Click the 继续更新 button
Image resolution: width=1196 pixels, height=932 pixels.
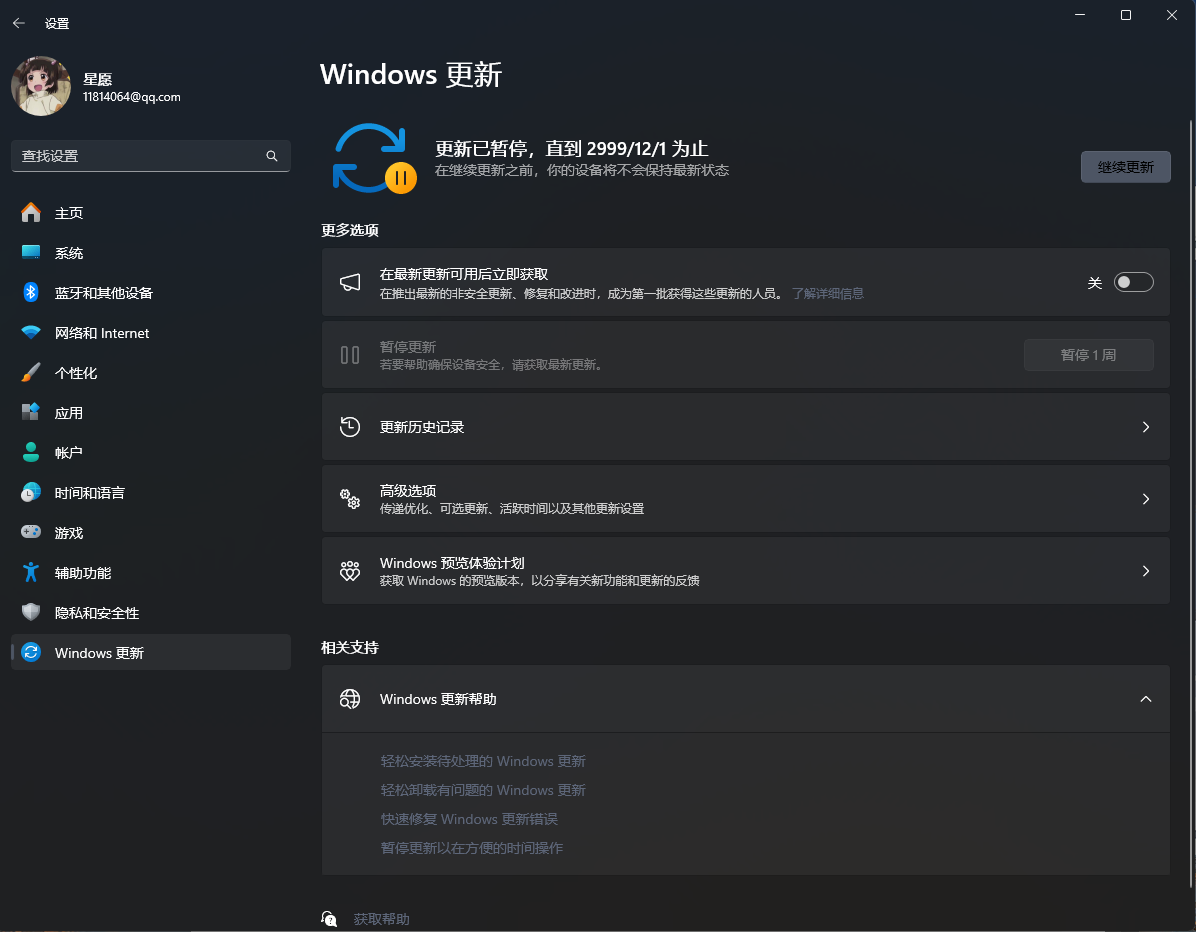pyautogui.click(x=1125, y=167)
